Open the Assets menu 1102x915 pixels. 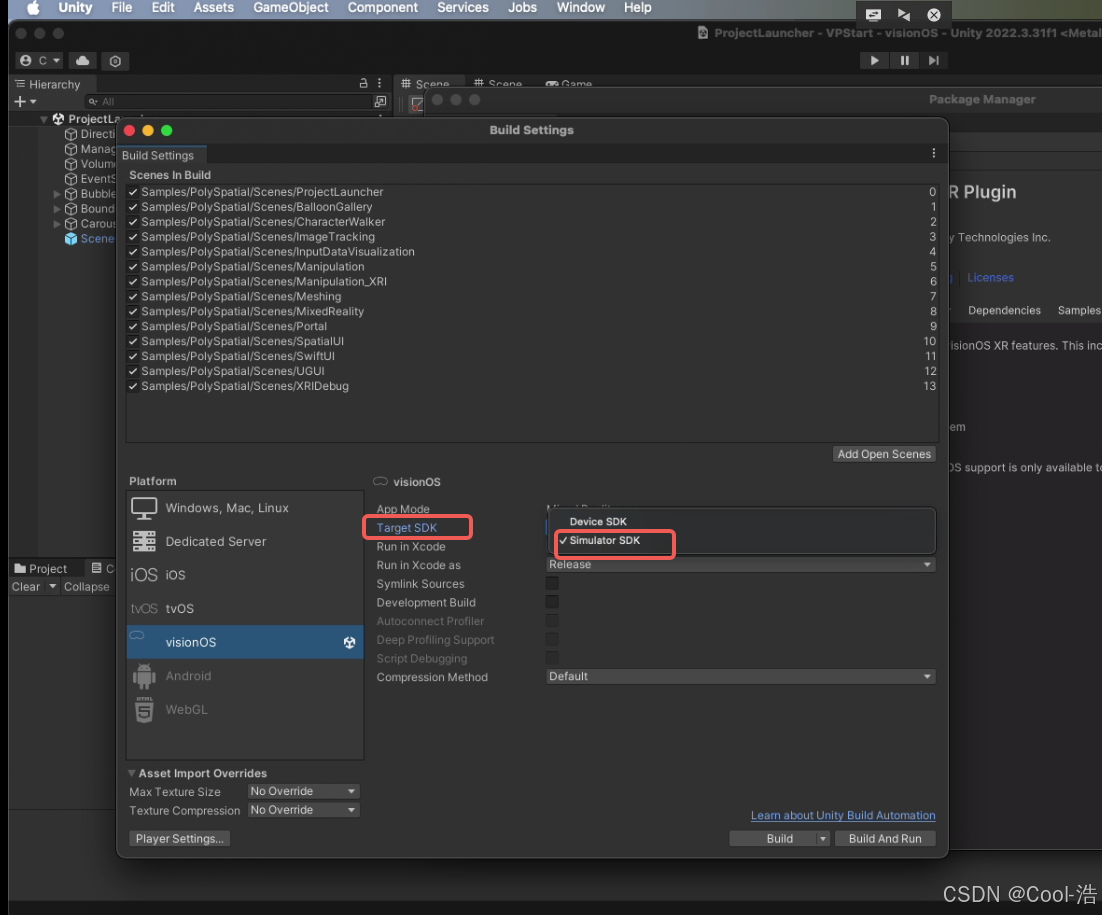pos(214,8)
